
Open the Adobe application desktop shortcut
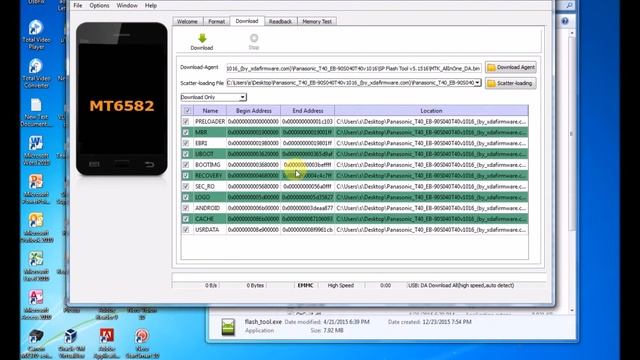(x=107, y=344)
